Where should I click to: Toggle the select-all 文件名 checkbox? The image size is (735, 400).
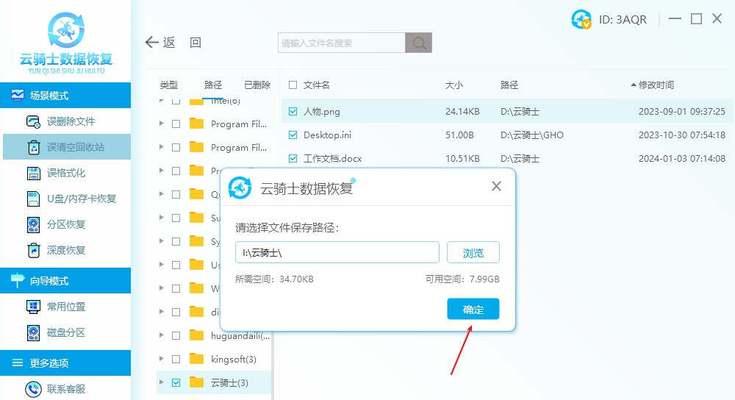[293, 85]
